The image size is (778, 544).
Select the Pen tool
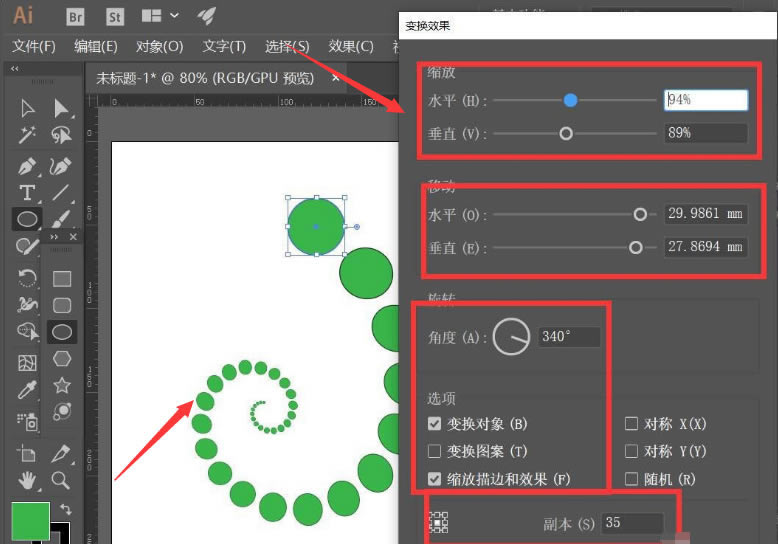point(27,166)
